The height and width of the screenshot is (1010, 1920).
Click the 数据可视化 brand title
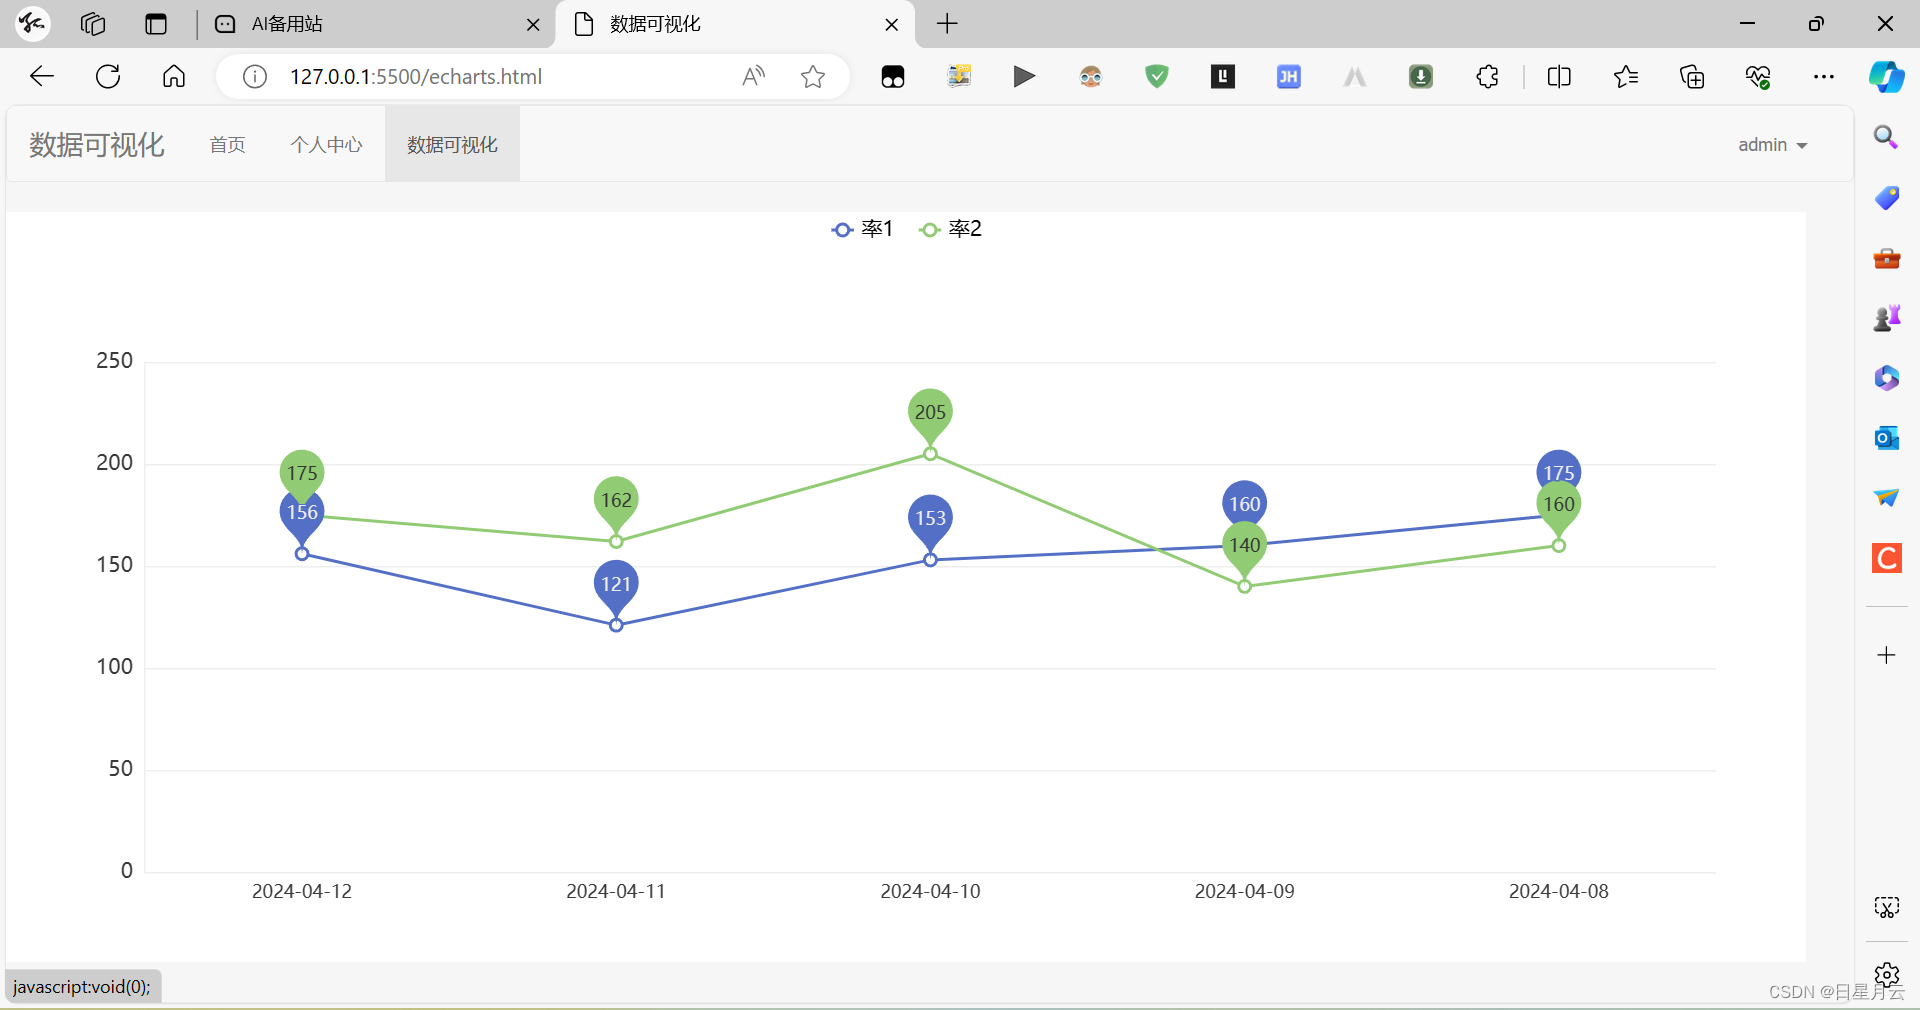point(96,145)
